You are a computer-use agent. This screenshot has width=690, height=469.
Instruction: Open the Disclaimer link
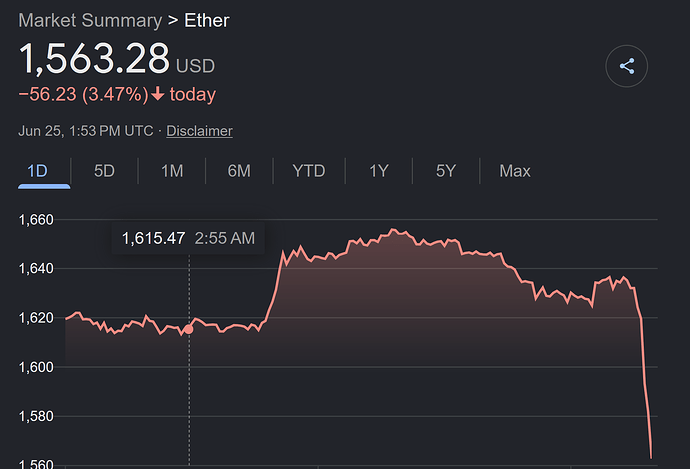point(199,131)
